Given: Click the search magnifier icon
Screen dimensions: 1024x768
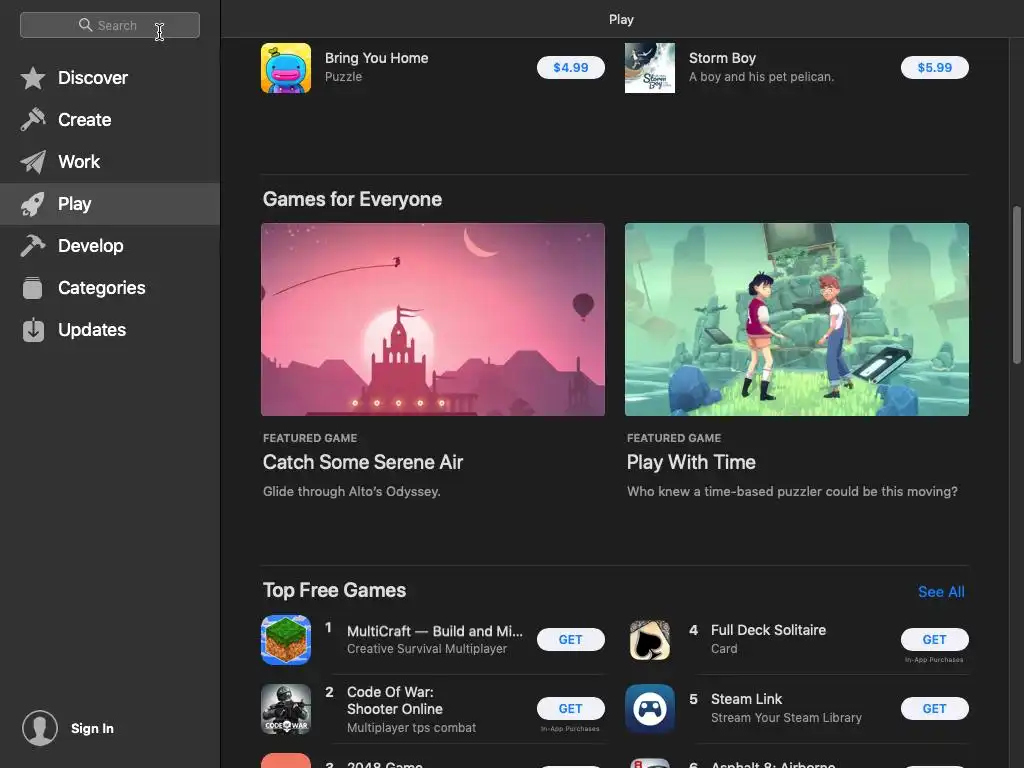Looking at the screenshot, I should [x=85, y=25].
